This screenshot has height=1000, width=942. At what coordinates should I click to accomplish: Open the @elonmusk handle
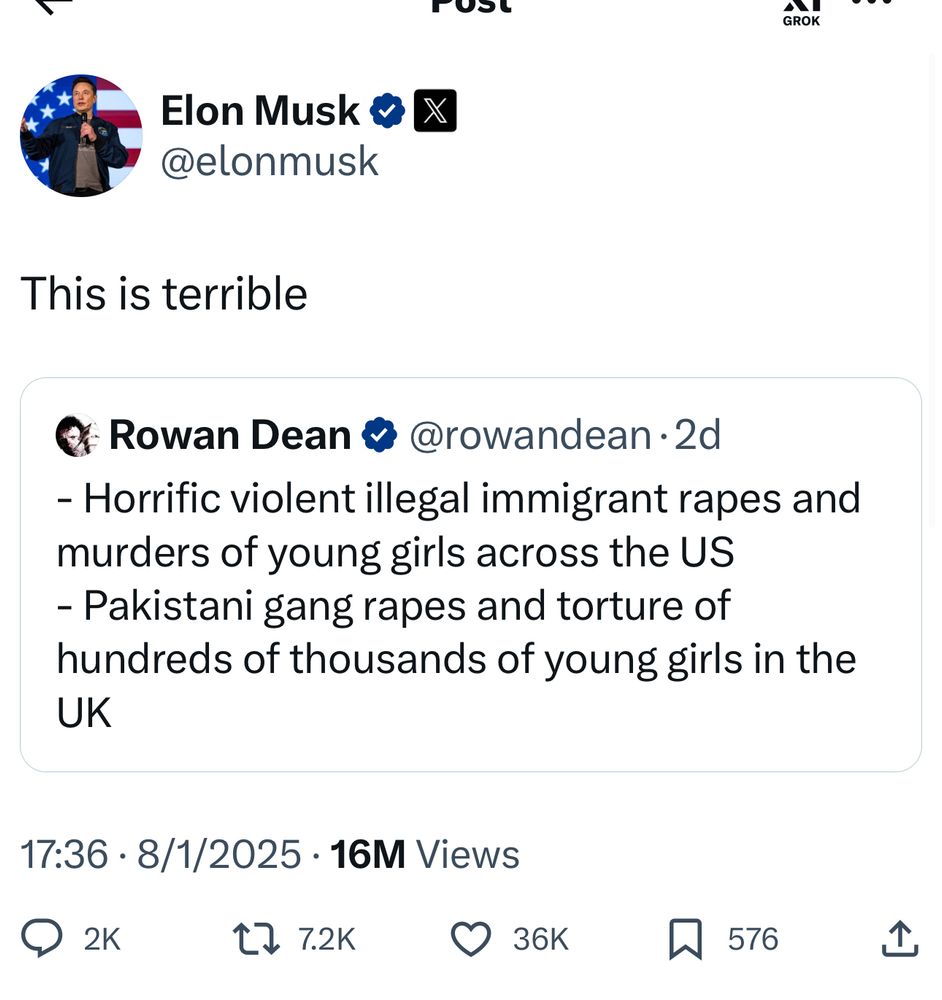click(270, 162)
